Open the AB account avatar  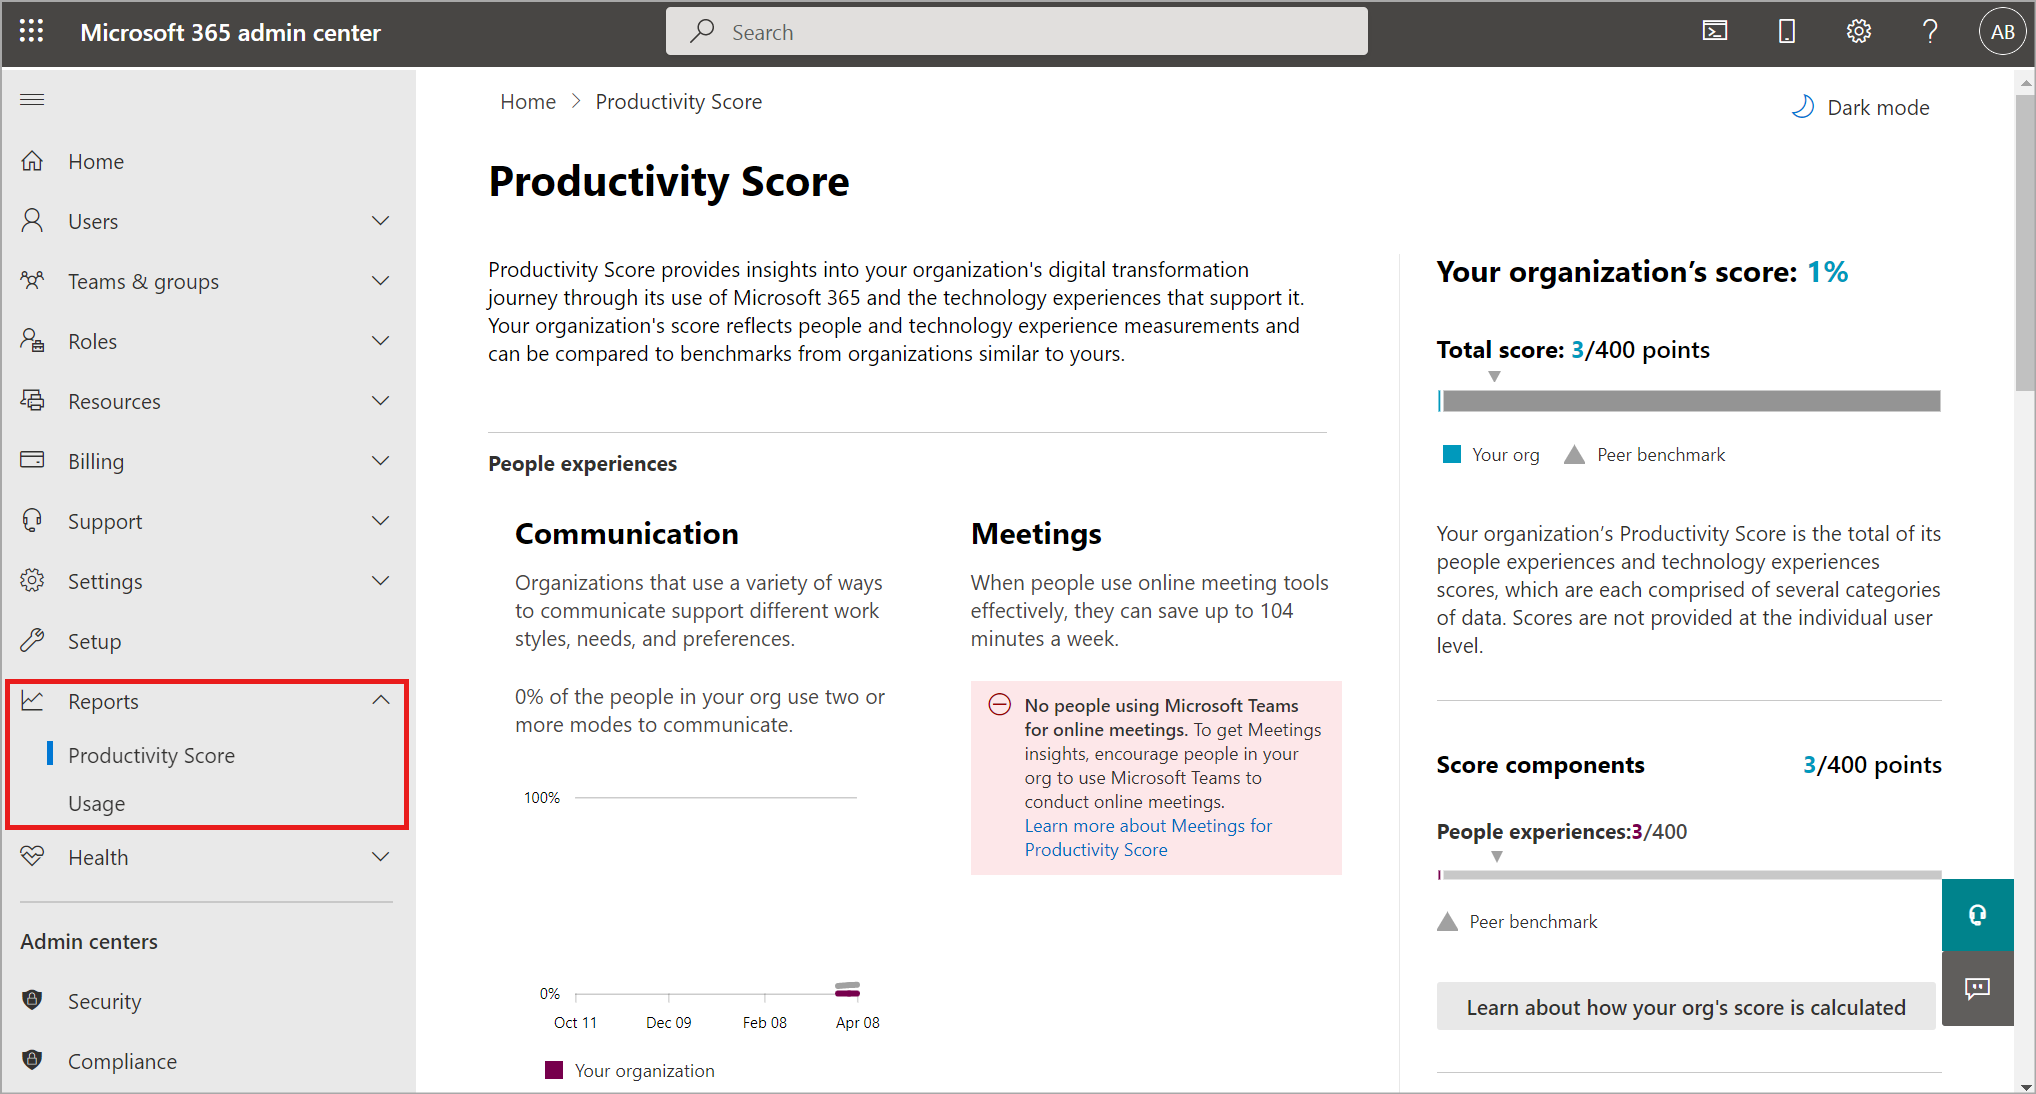point(2002,32)
